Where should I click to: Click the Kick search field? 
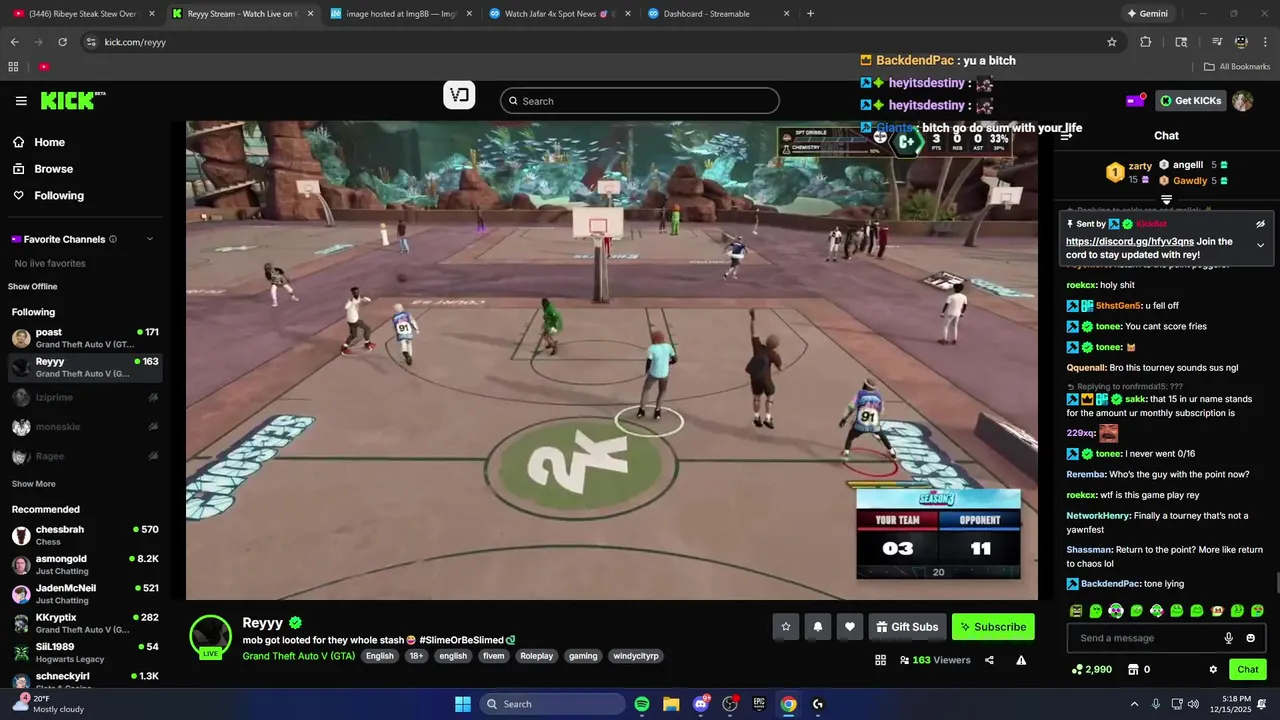tap(640, 101)
